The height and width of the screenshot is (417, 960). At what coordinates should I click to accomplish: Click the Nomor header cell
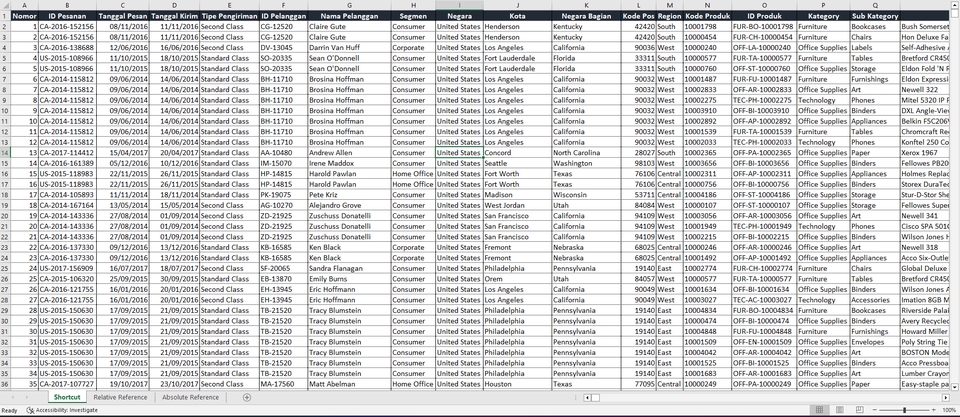[x=24, y=16]
